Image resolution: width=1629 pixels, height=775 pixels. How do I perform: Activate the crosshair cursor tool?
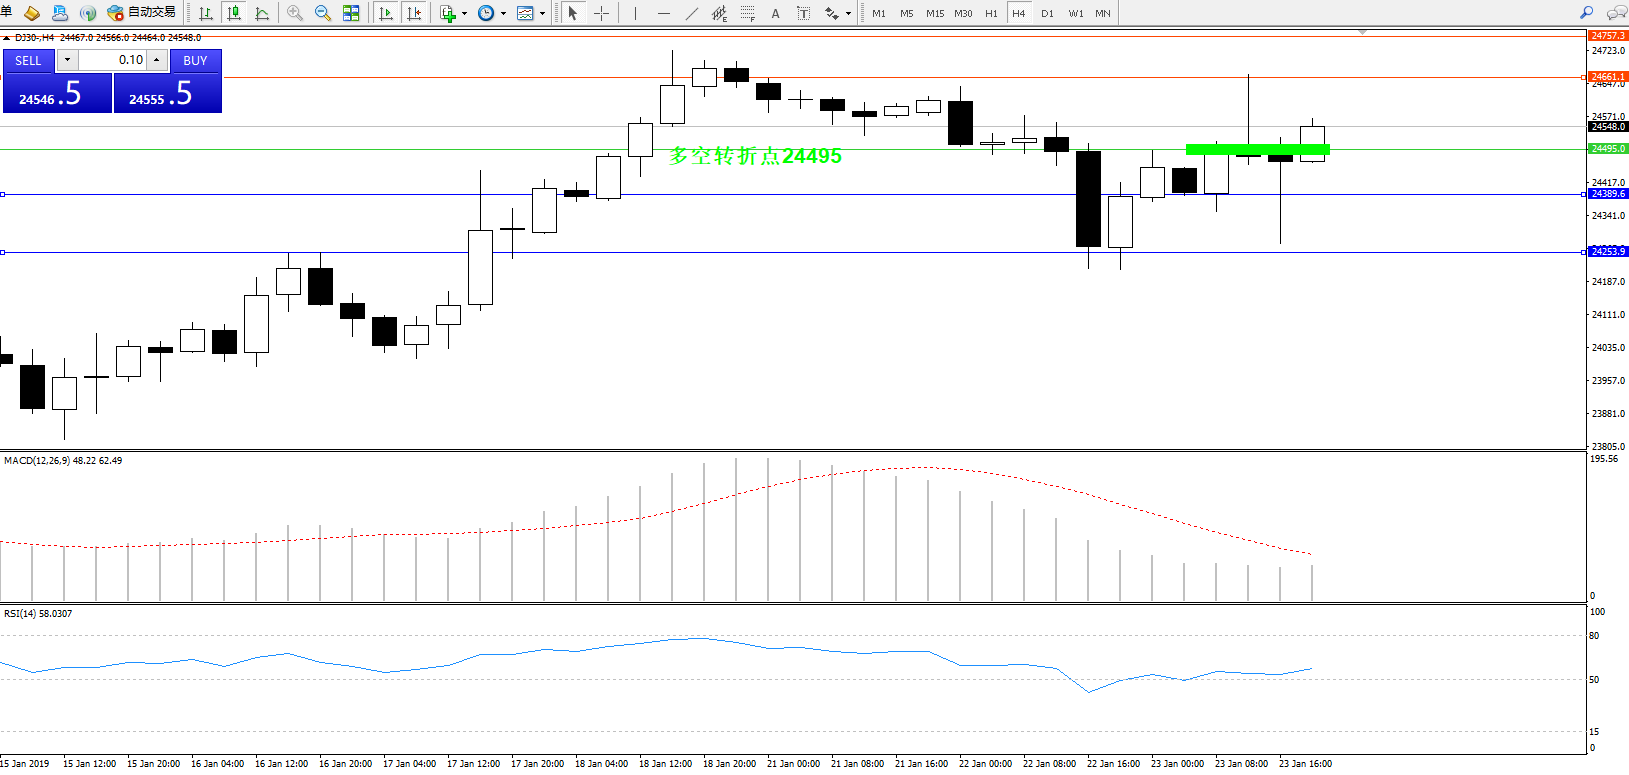click(x=601, y=13)
